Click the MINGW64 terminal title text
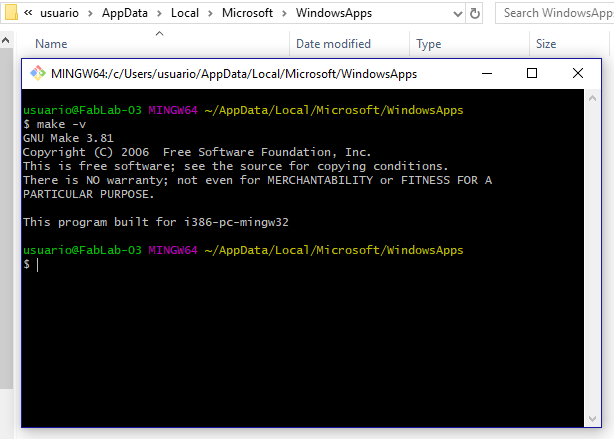The height and width of the screenshot is (439, 614). tap(234, 74)
